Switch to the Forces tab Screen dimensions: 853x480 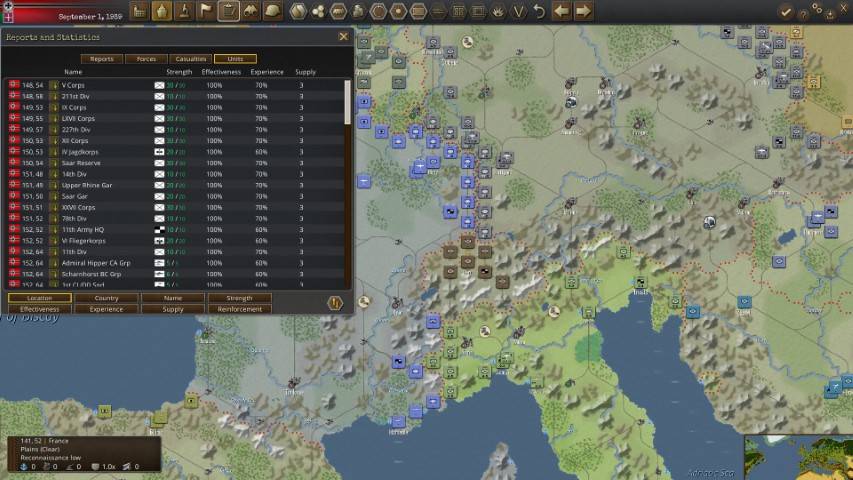(x=146, y=59)
